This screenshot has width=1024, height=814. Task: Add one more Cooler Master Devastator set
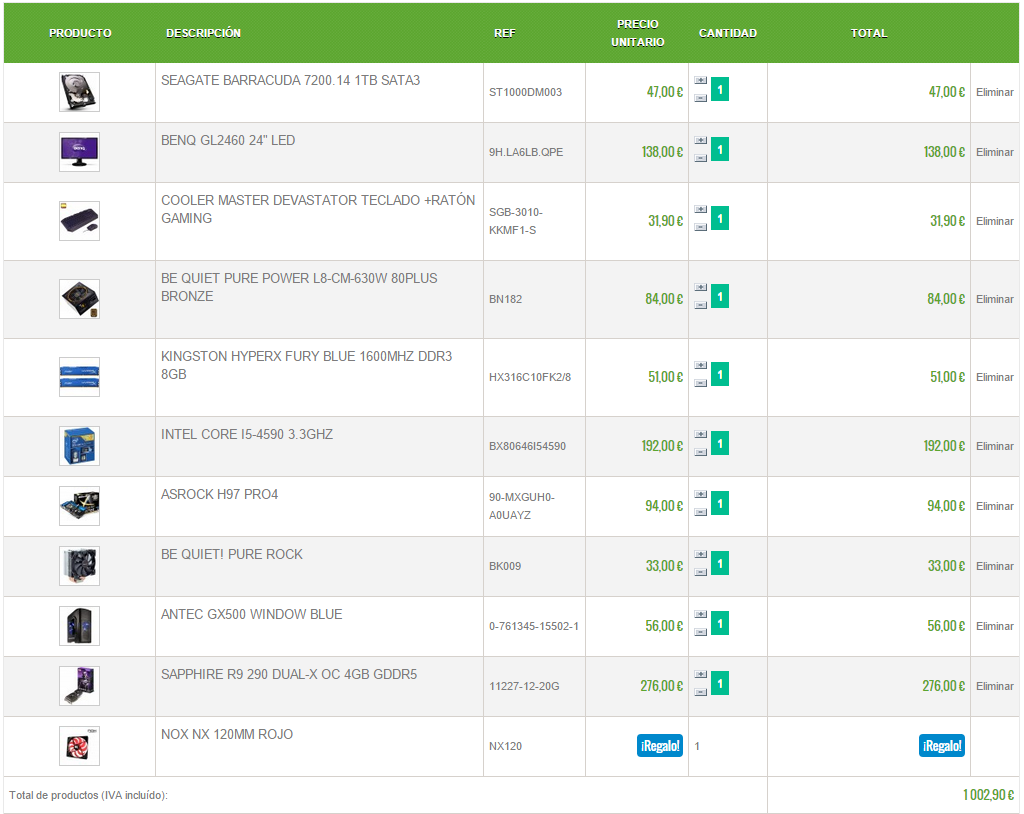coord(700,210)
